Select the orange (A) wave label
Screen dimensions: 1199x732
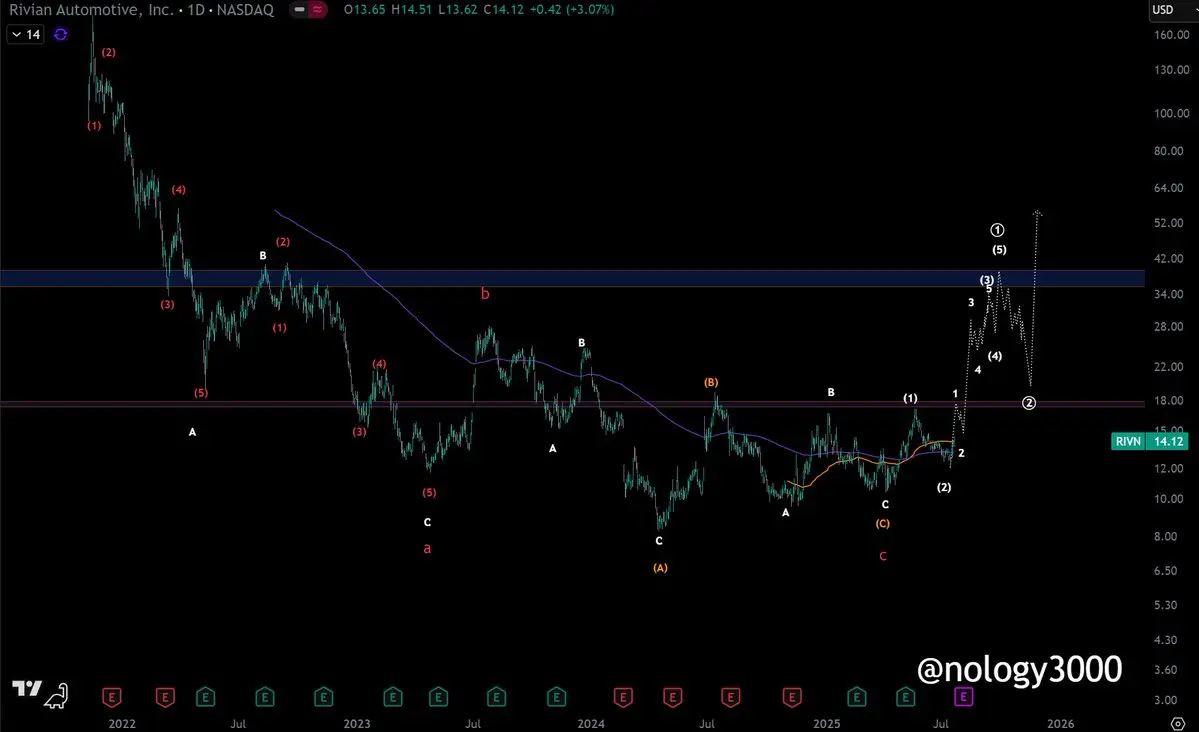[660, 568]
